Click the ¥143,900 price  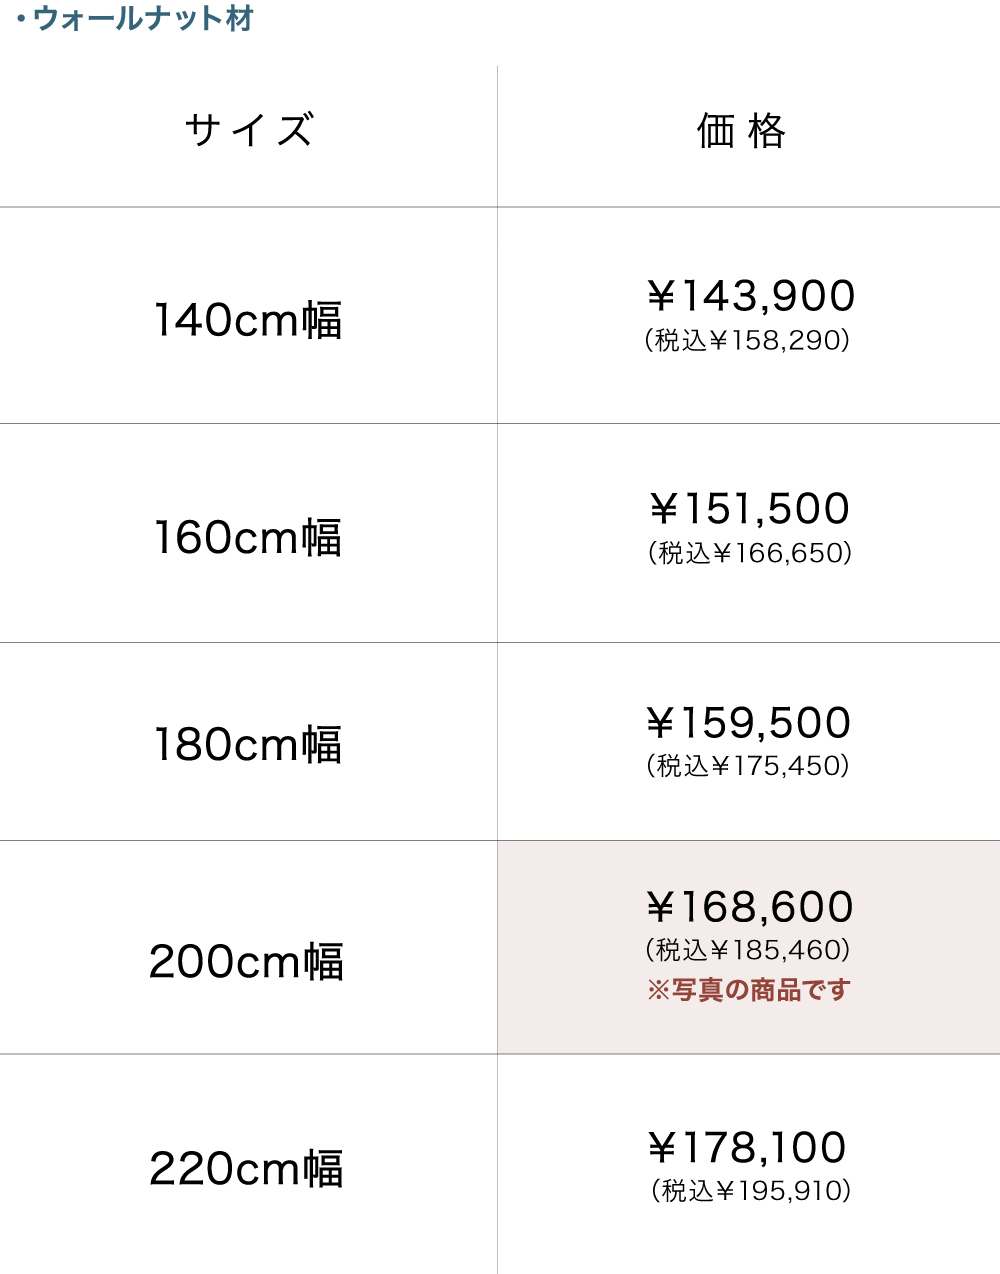750,296
